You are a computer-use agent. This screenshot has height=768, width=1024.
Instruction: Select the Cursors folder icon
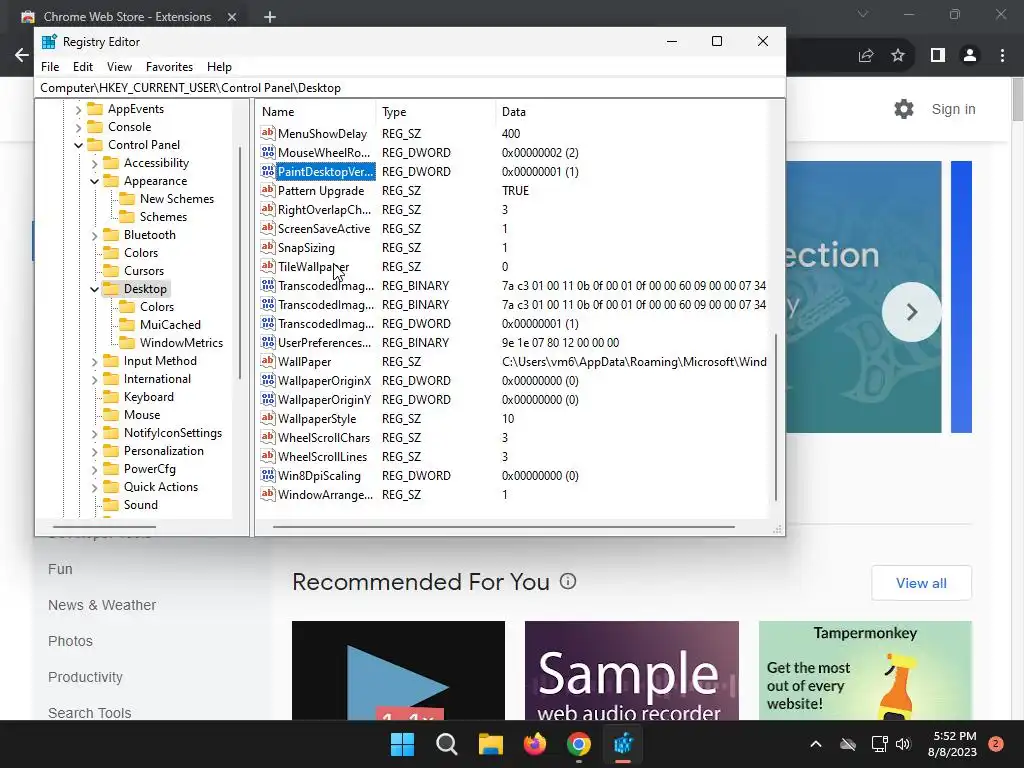tap(112, 270)
